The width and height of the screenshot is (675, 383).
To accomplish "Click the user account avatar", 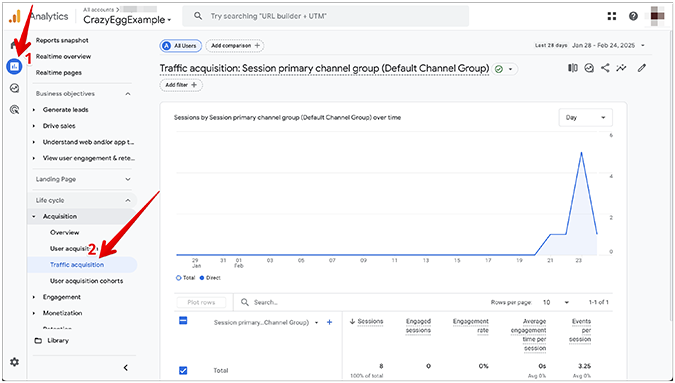I will [657, 16].
